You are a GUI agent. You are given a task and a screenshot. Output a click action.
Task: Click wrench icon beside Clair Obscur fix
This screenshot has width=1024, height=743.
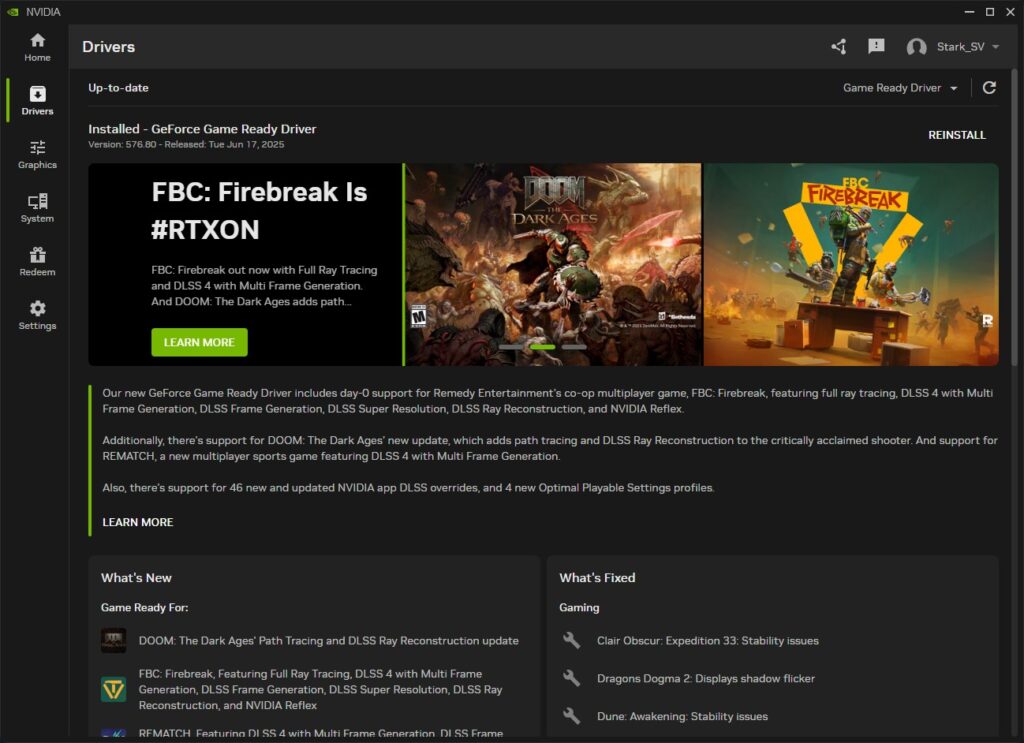(x=571, y=640)
